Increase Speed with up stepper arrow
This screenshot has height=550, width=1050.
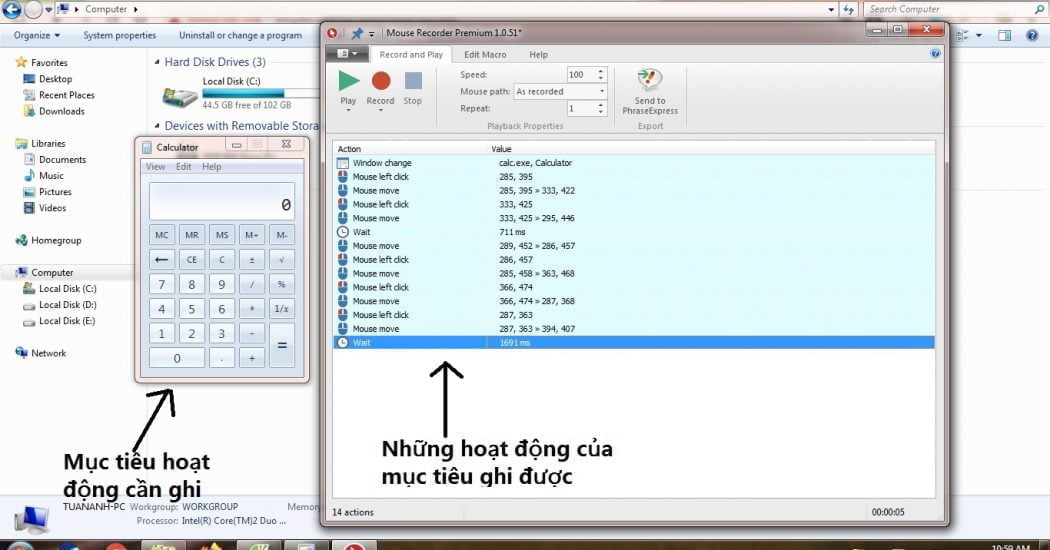pyautogui.click(x=601, y=71)
